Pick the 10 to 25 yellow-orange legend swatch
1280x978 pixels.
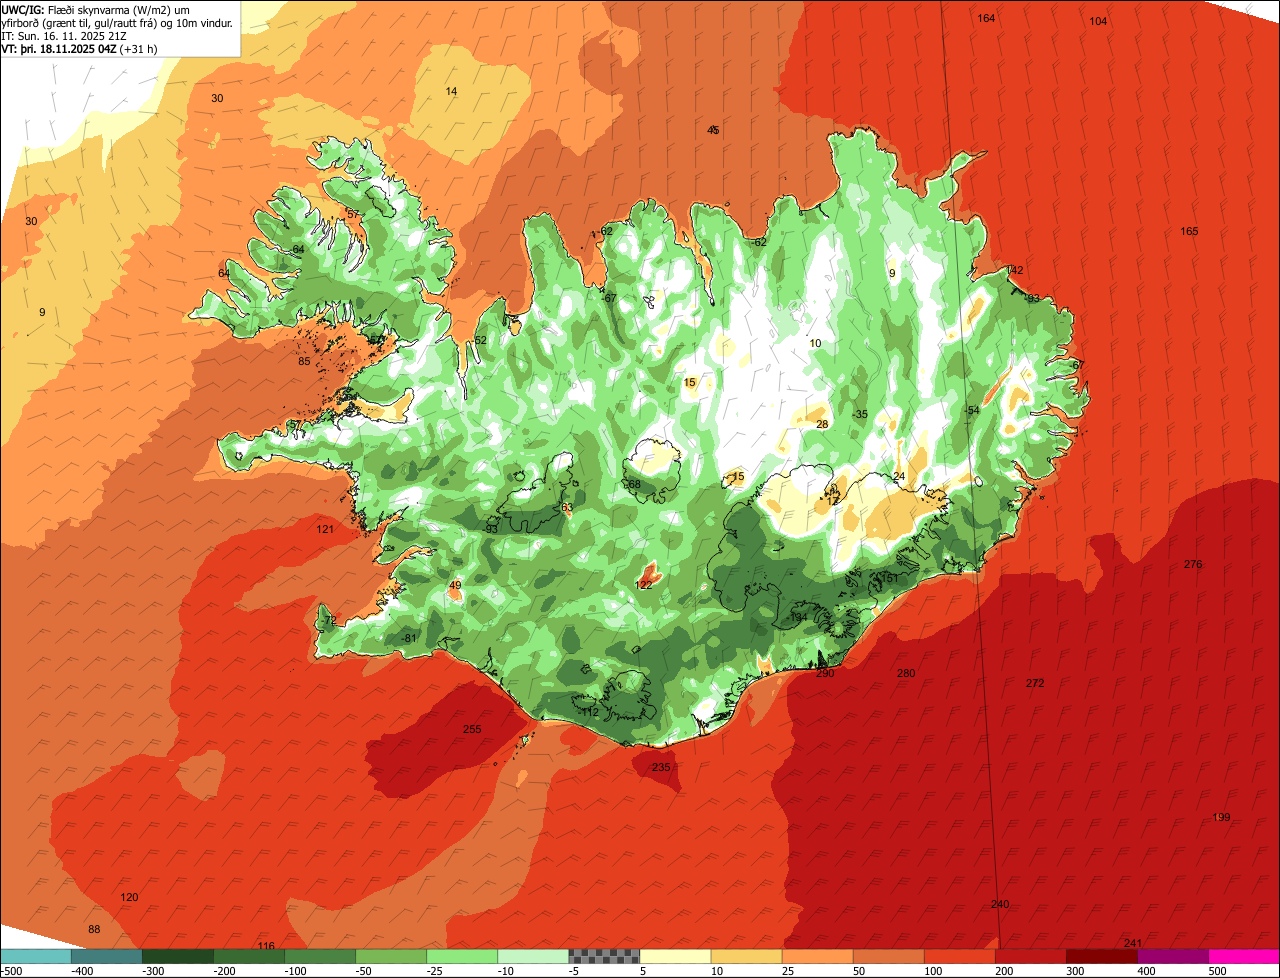tap(746, 956)
